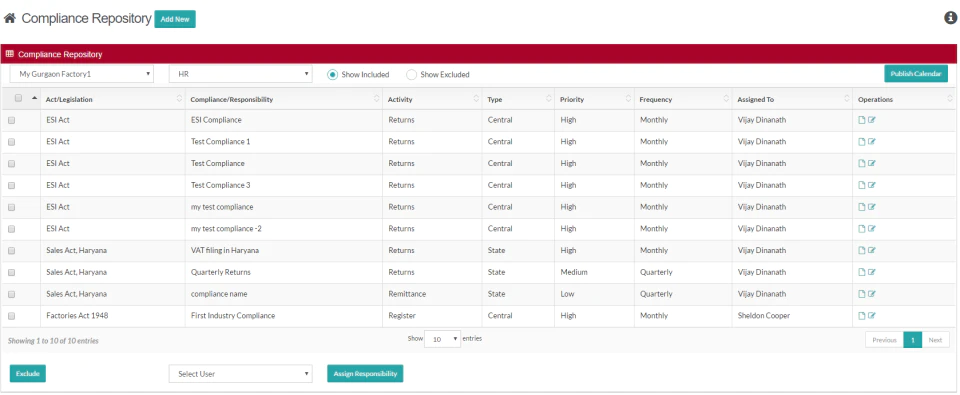Image resolution: width=960 pixels, height=395 pixels.
Task: Click the Low priority cell
Action: [594, 294]
